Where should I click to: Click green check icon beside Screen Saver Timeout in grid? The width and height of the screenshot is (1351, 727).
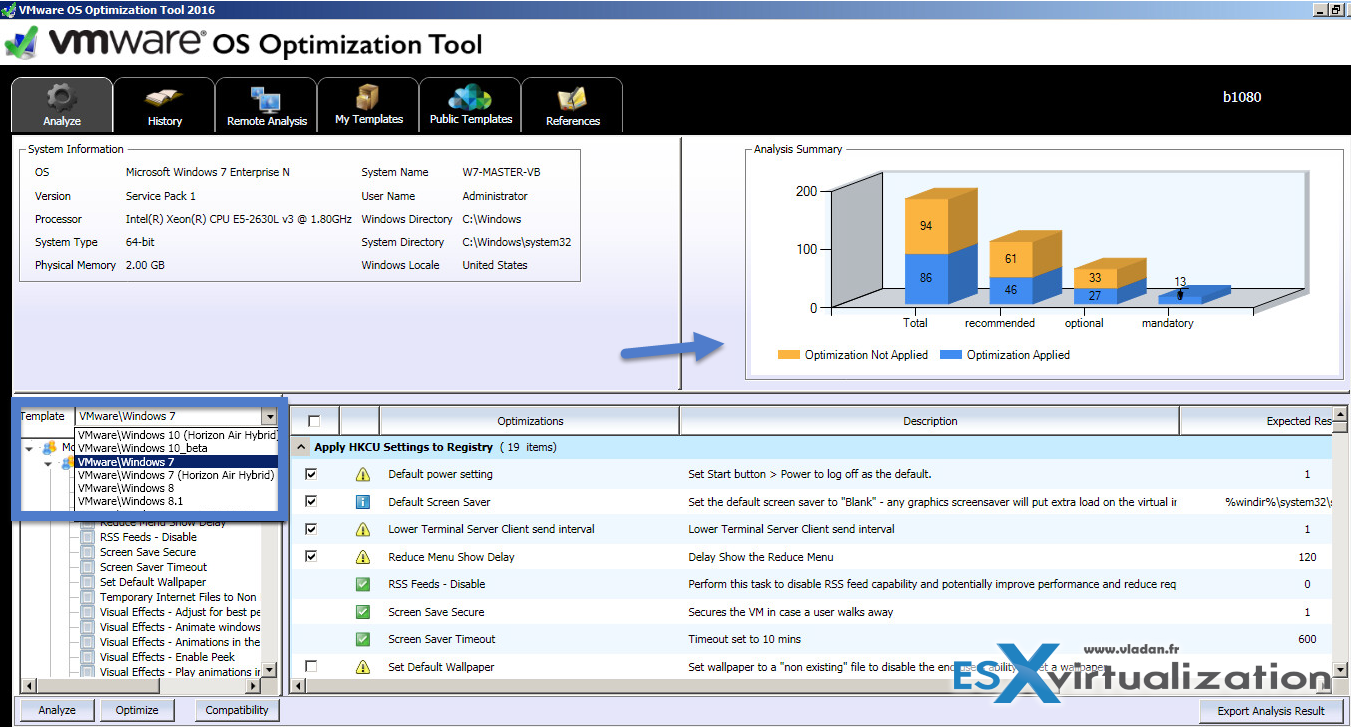point(363,639)
